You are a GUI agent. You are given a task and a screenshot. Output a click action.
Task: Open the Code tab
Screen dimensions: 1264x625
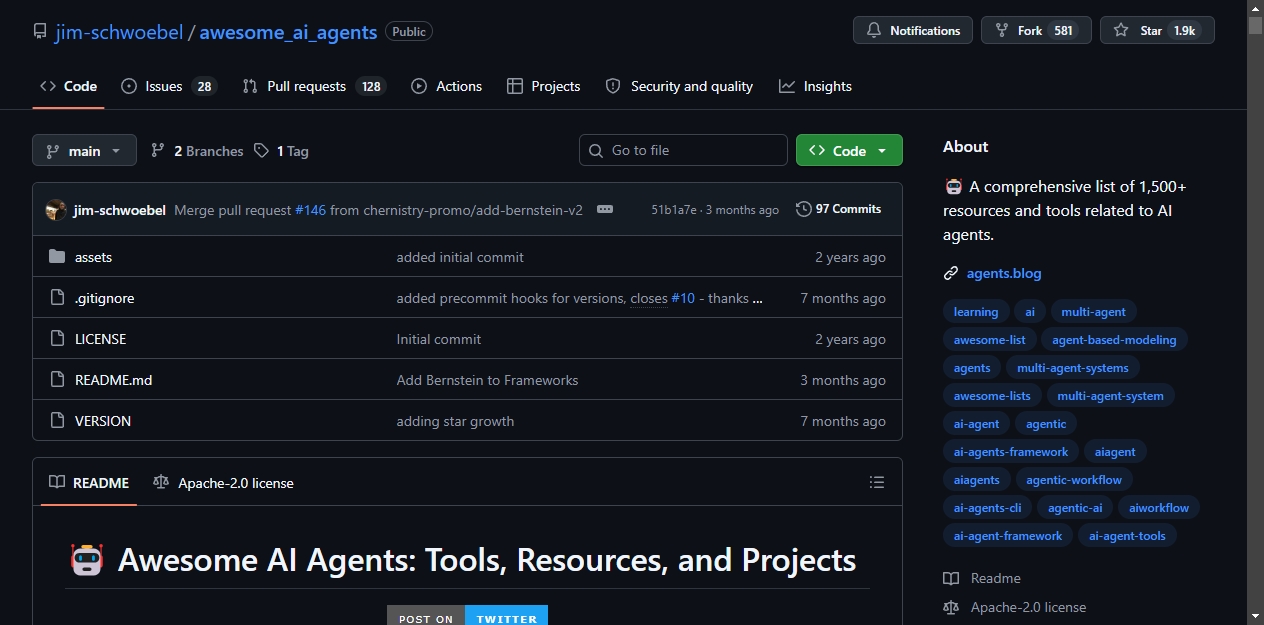[68, 86]
